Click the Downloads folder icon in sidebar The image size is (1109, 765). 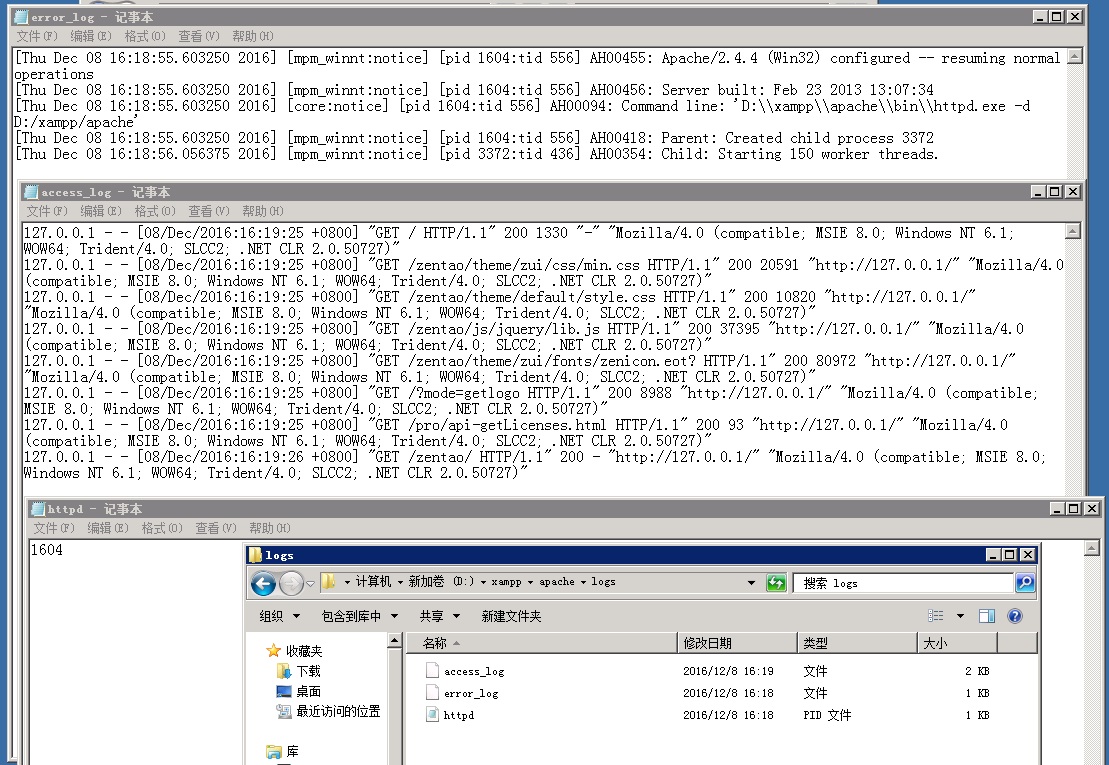tap(283, 671)
